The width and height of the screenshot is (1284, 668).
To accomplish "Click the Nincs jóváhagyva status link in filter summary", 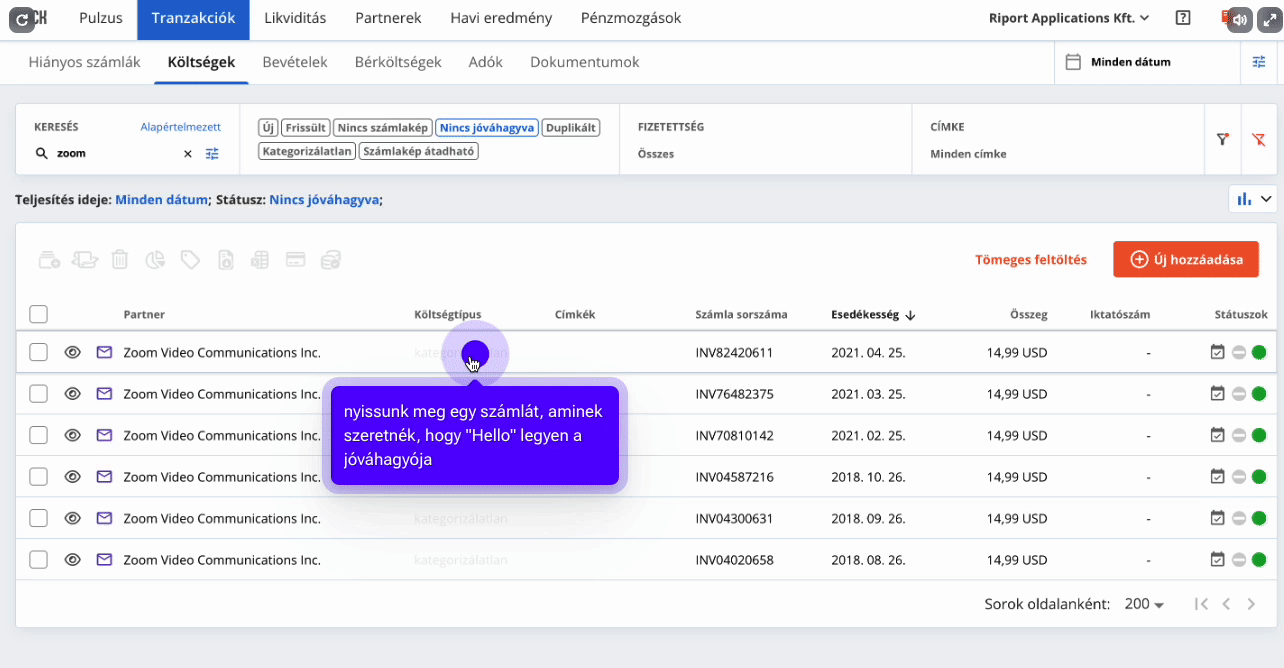I will coord(324,200).
